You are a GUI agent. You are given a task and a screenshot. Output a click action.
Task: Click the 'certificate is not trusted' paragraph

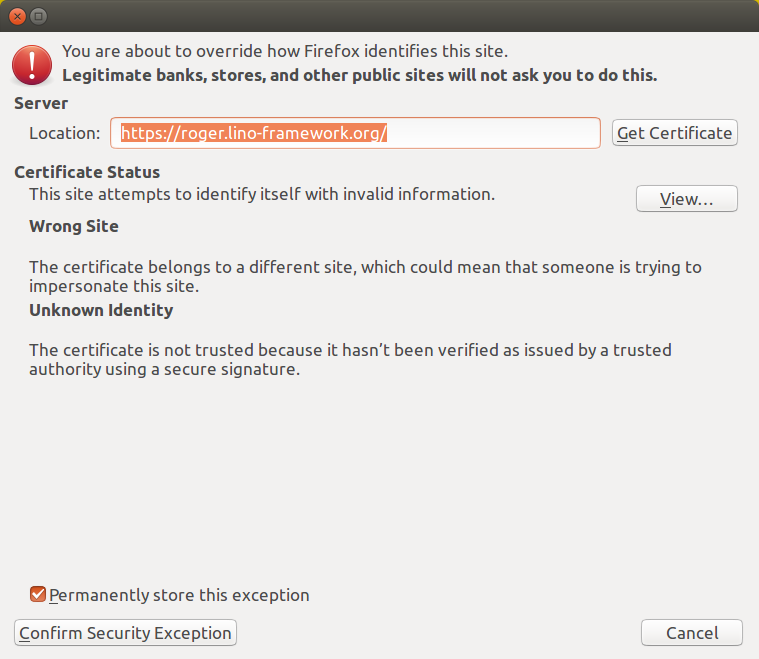tap(350, 359)
